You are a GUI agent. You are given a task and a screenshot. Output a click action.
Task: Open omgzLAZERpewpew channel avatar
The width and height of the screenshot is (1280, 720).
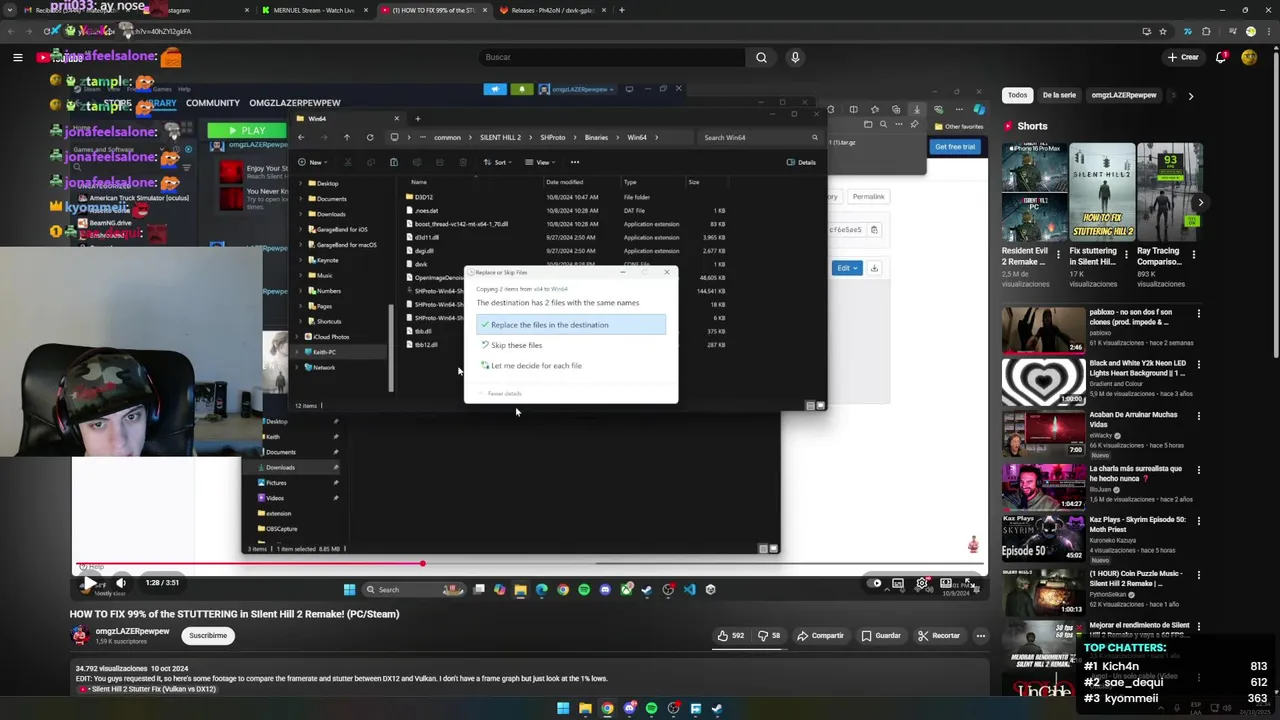(x=79, y=635)
